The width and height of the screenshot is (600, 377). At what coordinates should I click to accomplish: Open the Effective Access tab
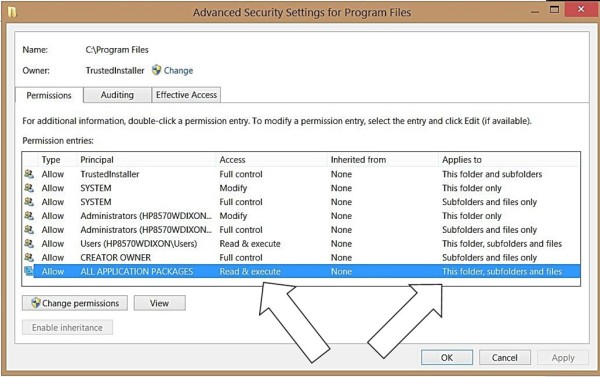pyautogui.click(x=186, y=95)
